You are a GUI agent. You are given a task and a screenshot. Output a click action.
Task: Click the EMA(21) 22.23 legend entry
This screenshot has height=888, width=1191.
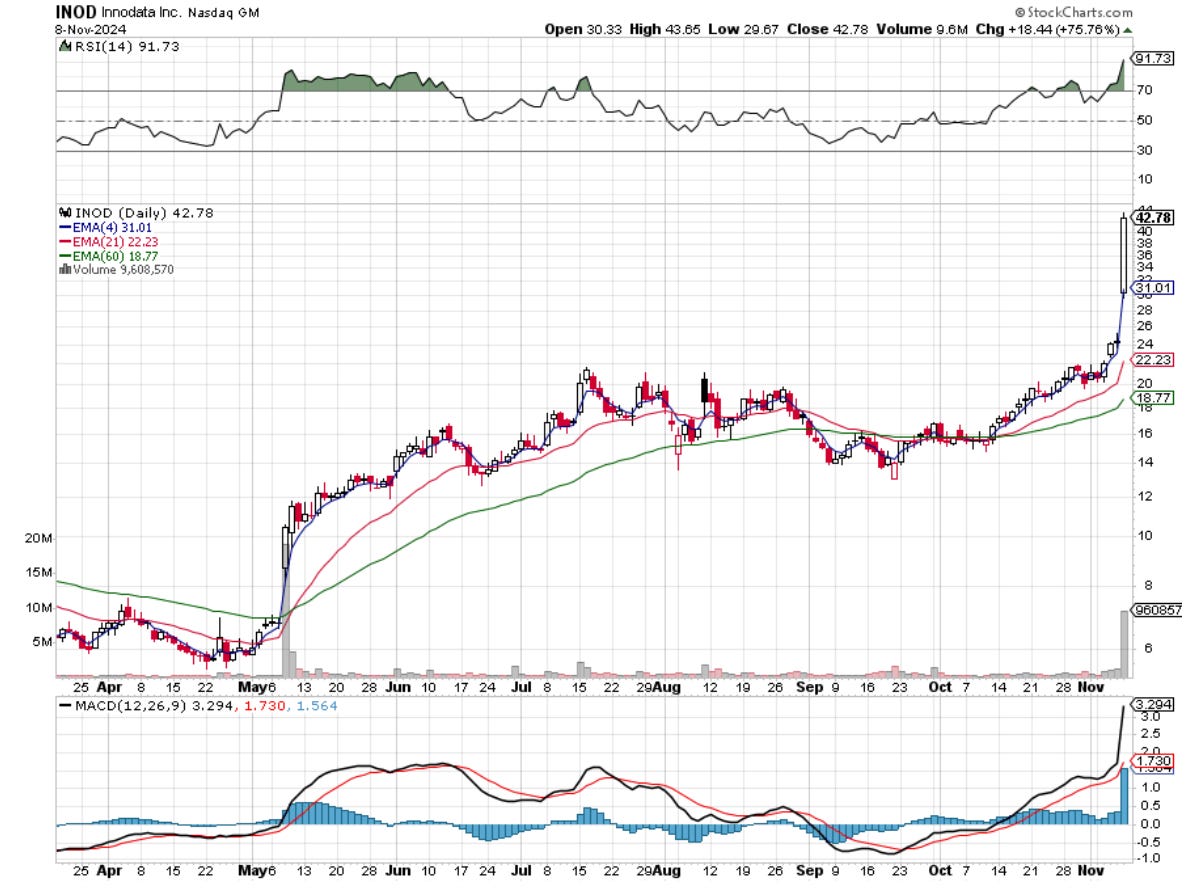click(x=115, y=242)
